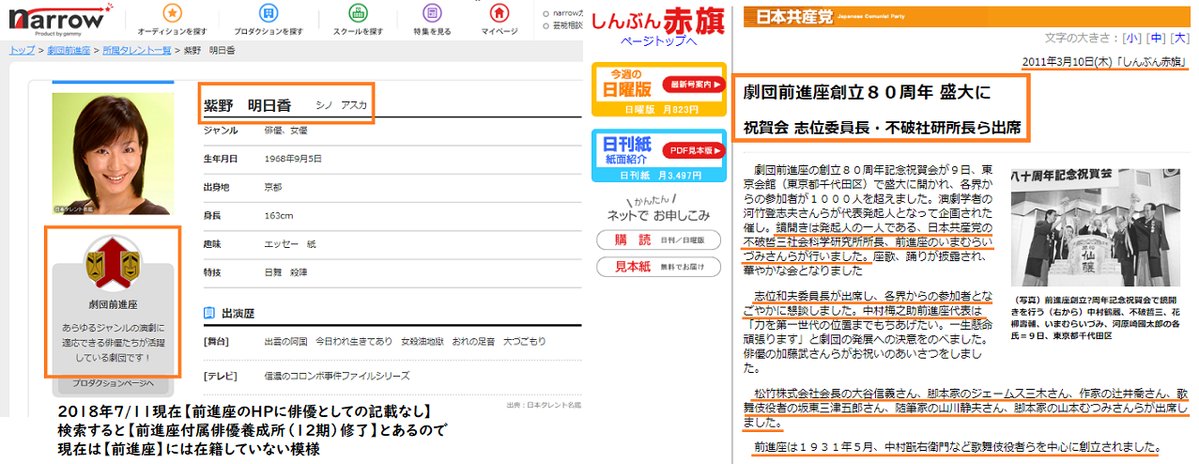
Task: Click the 購読 subscribe button
Action: coord(658,240)
